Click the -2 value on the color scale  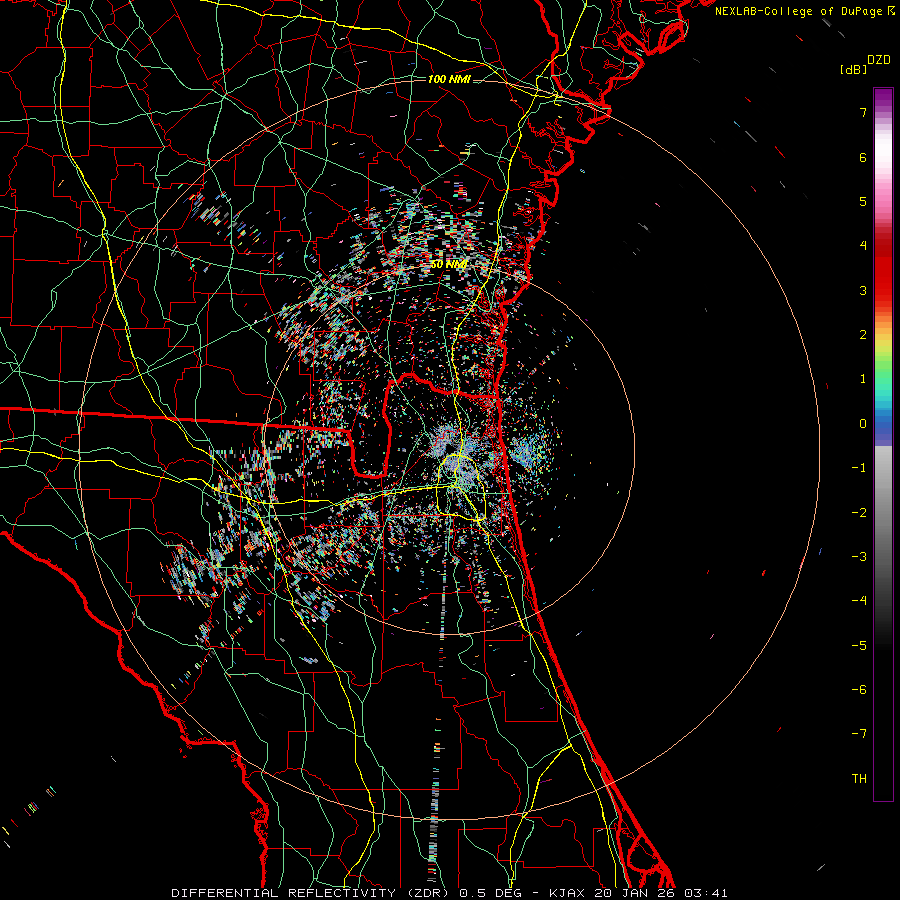point(859,513)
